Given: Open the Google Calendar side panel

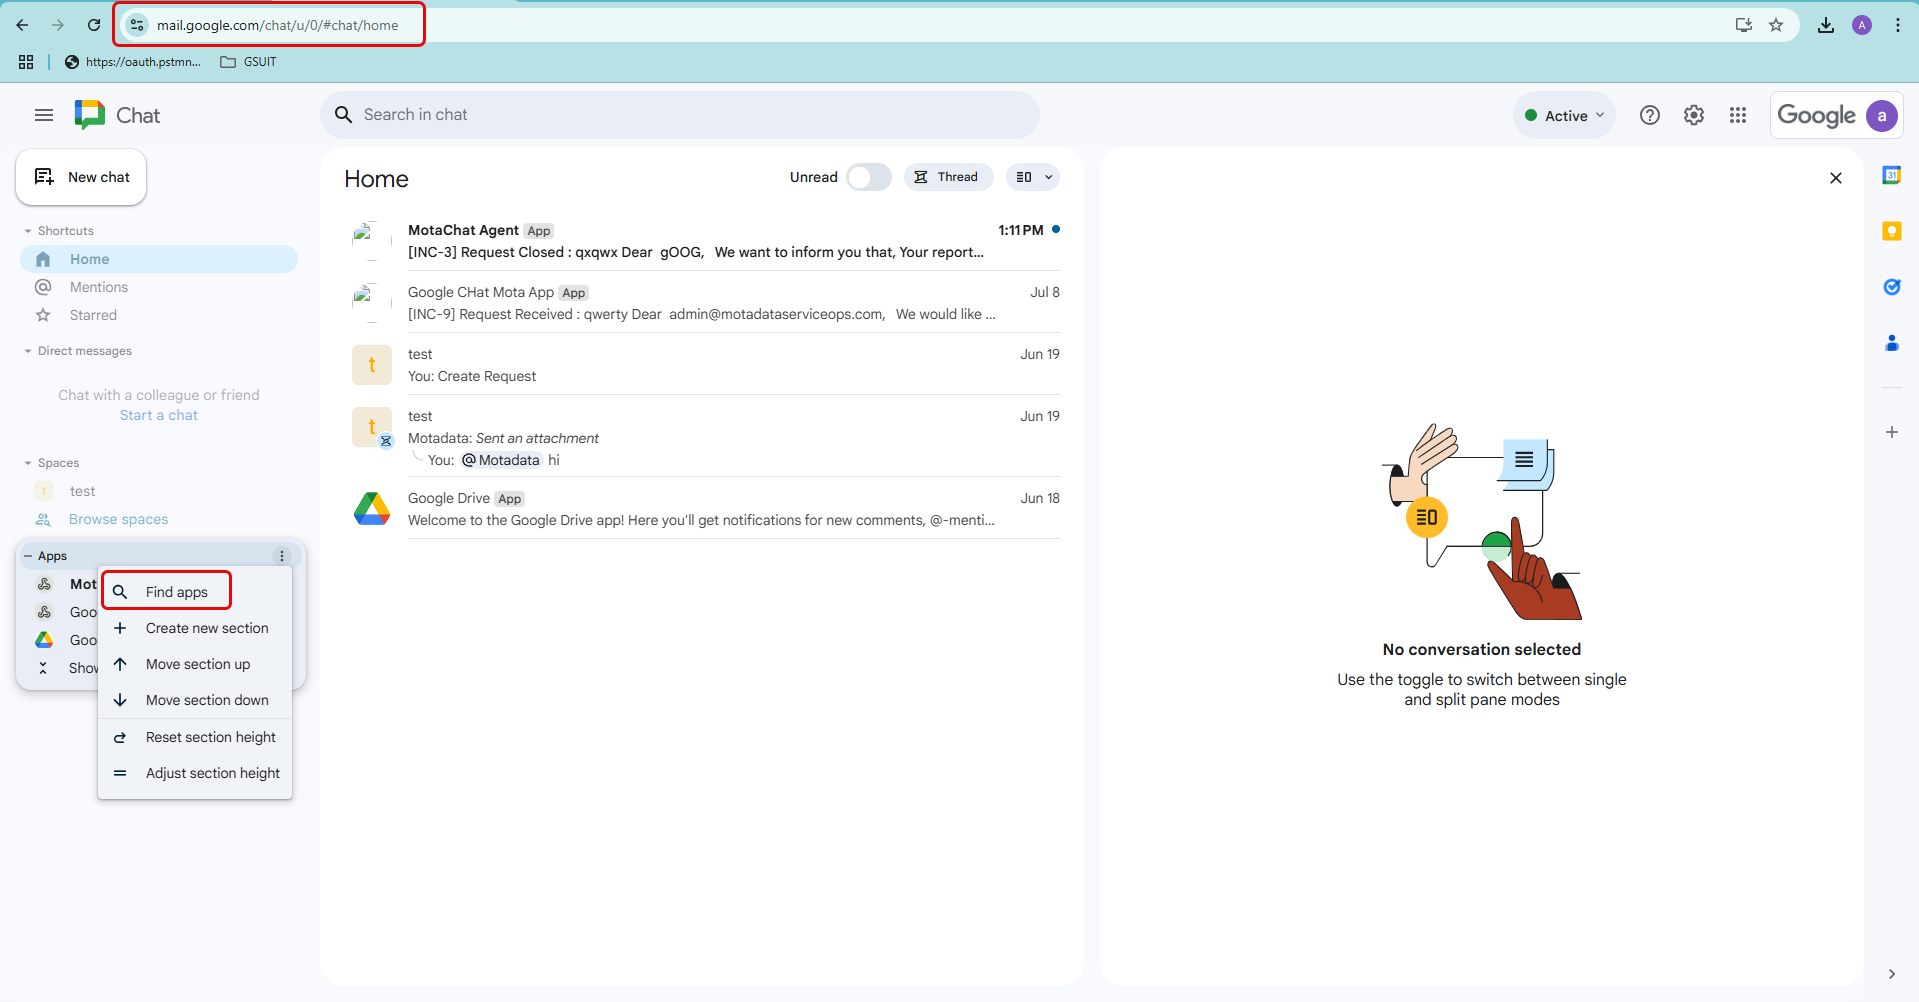Looking at the screenshot, I should pyautogui.click(x=1892, y=173).
